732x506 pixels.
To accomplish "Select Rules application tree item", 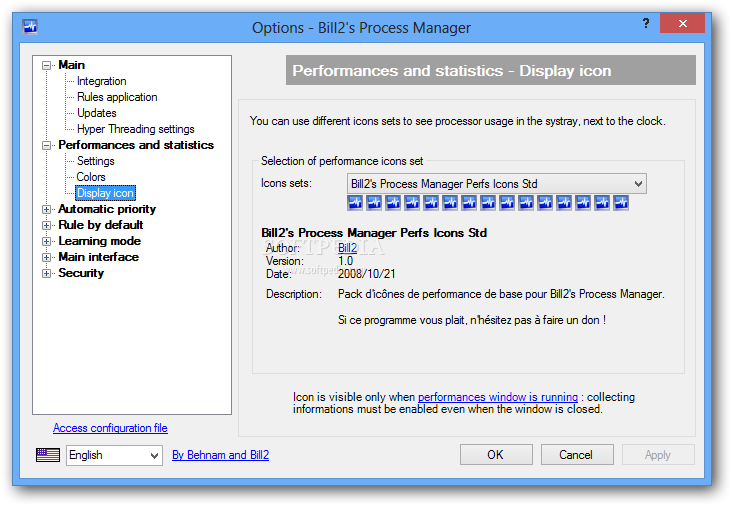I will coord(117,97).
